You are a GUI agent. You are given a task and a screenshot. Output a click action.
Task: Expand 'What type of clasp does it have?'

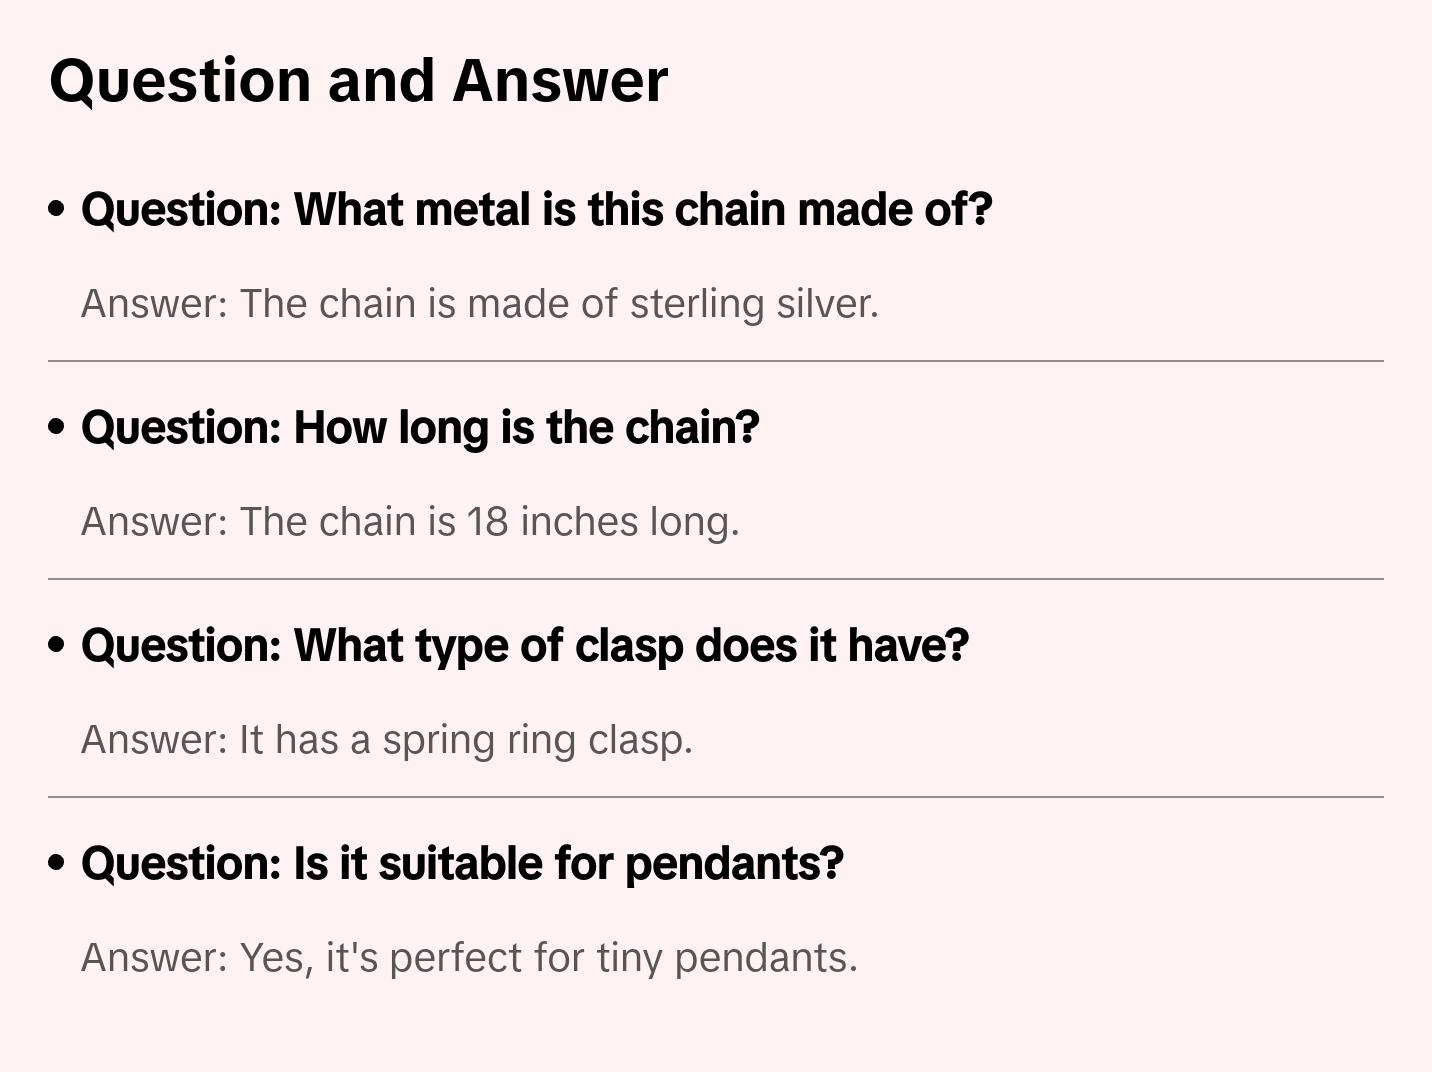[525, 646]
